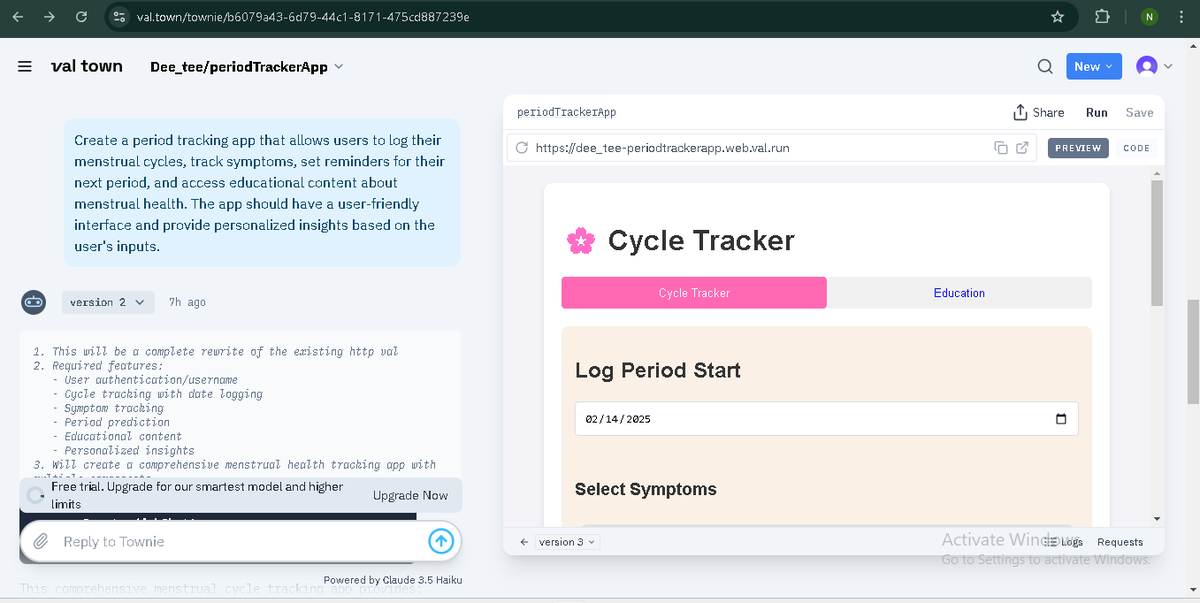Click the Share button
The width and height of the screenshot is (1200, 603).
coord(1039,112)
